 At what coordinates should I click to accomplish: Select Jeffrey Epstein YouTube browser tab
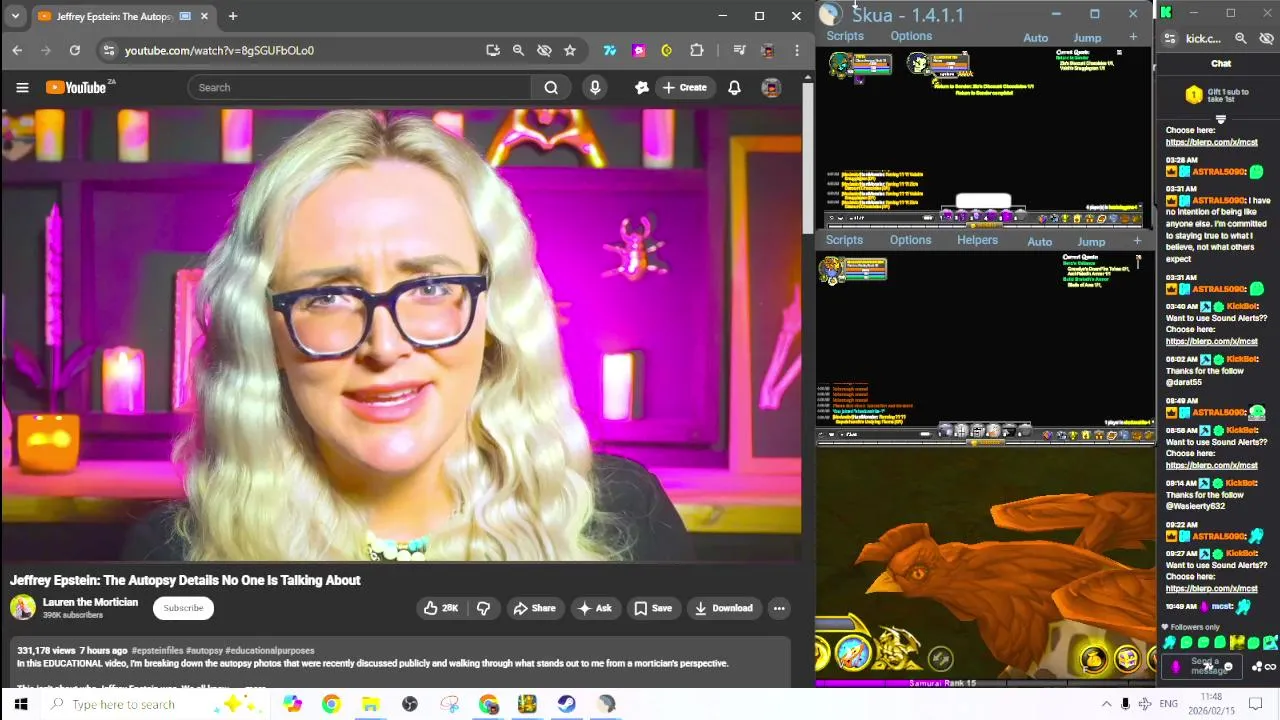120,16
